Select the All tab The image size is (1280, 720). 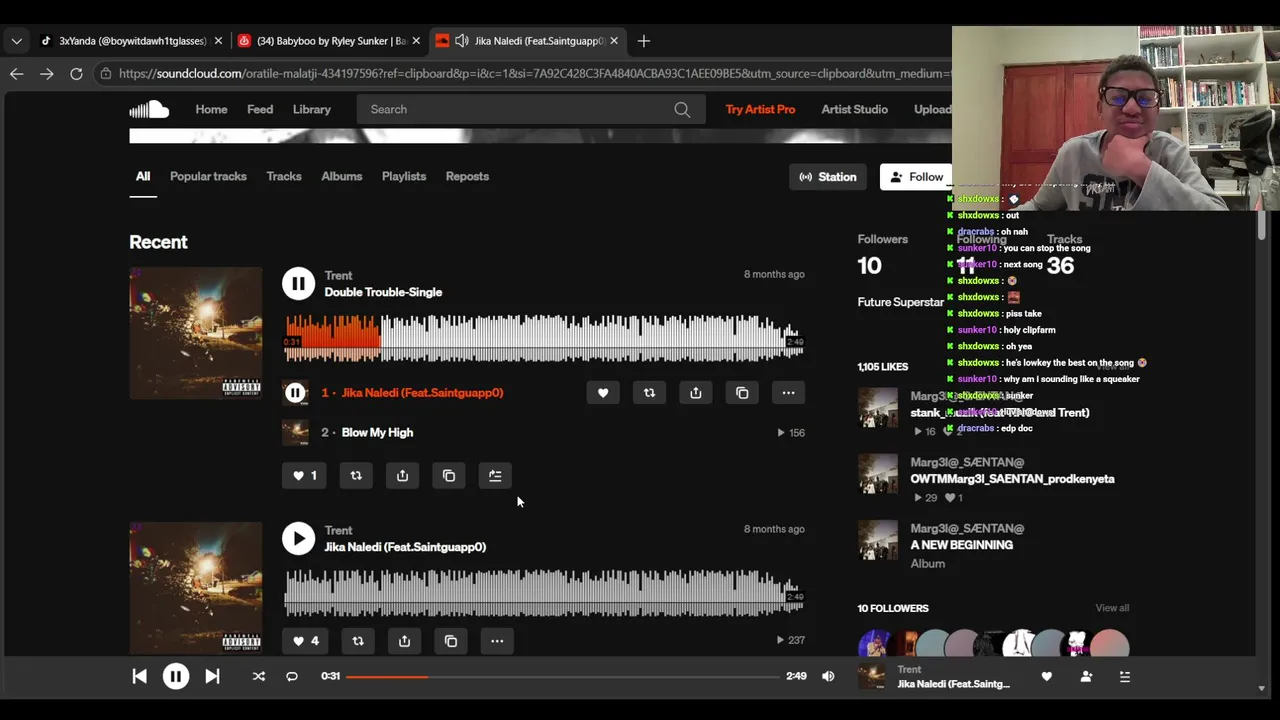pos(143,176)
